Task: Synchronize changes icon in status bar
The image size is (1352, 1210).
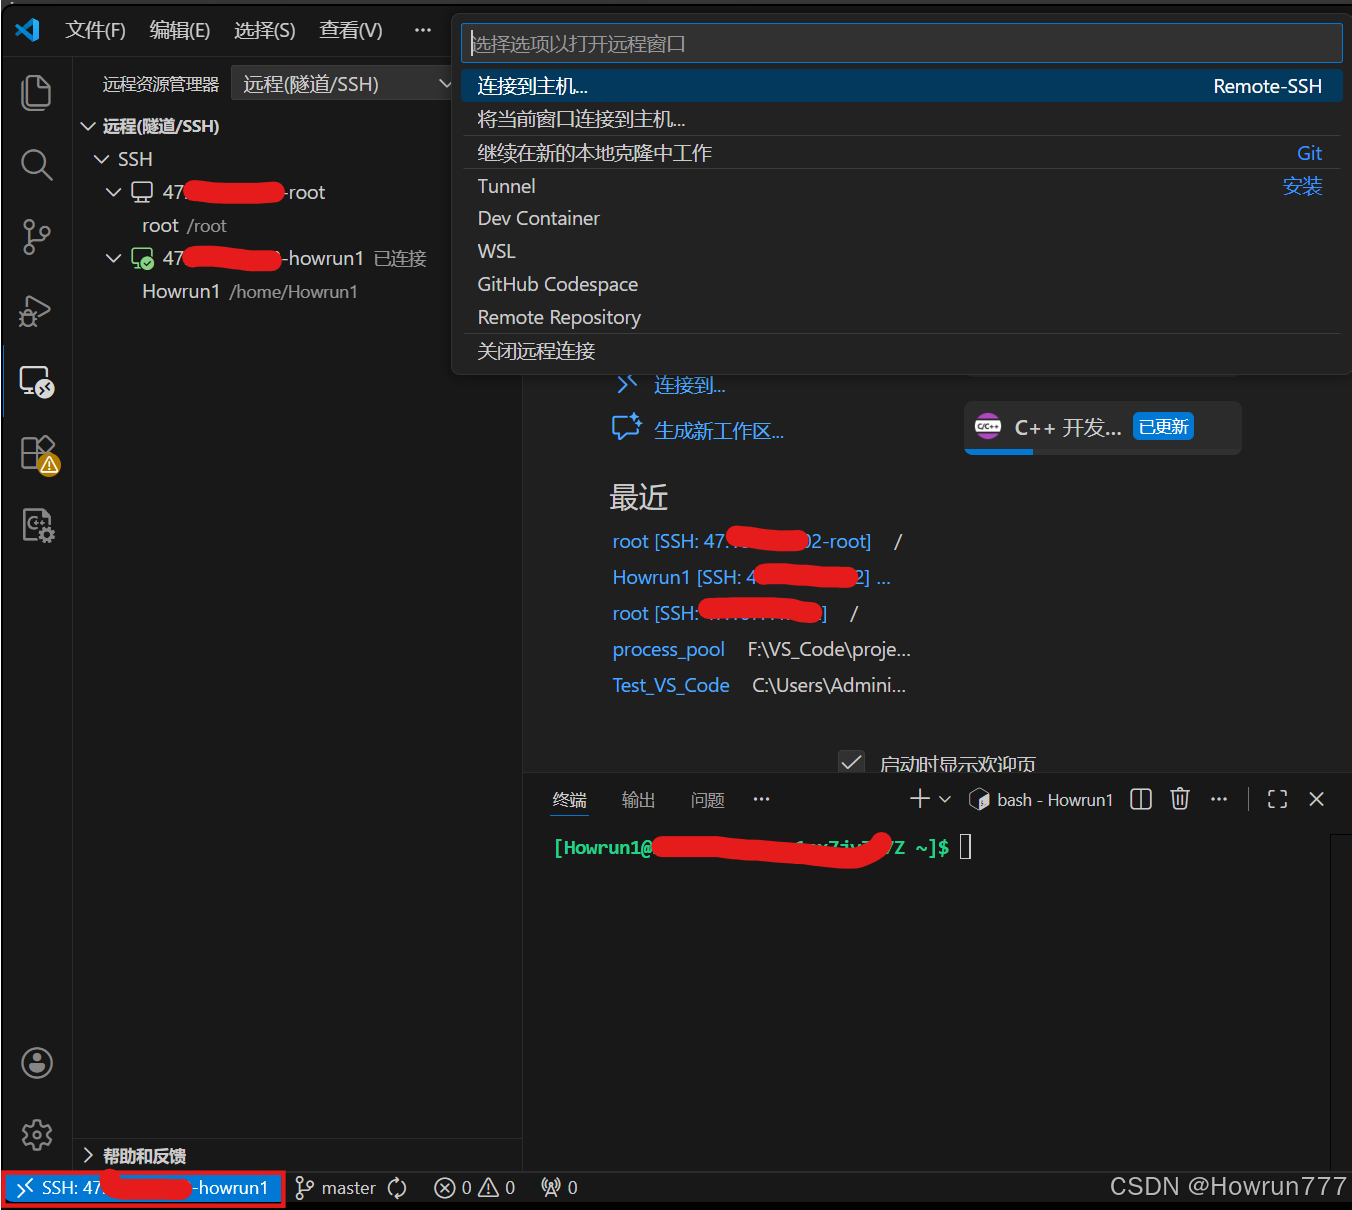Action: pos(397,1188)
